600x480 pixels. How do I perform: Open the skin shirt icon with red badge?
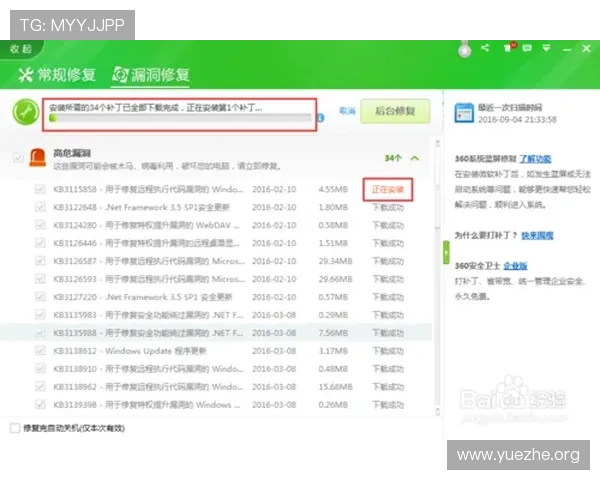coord(509,47)
